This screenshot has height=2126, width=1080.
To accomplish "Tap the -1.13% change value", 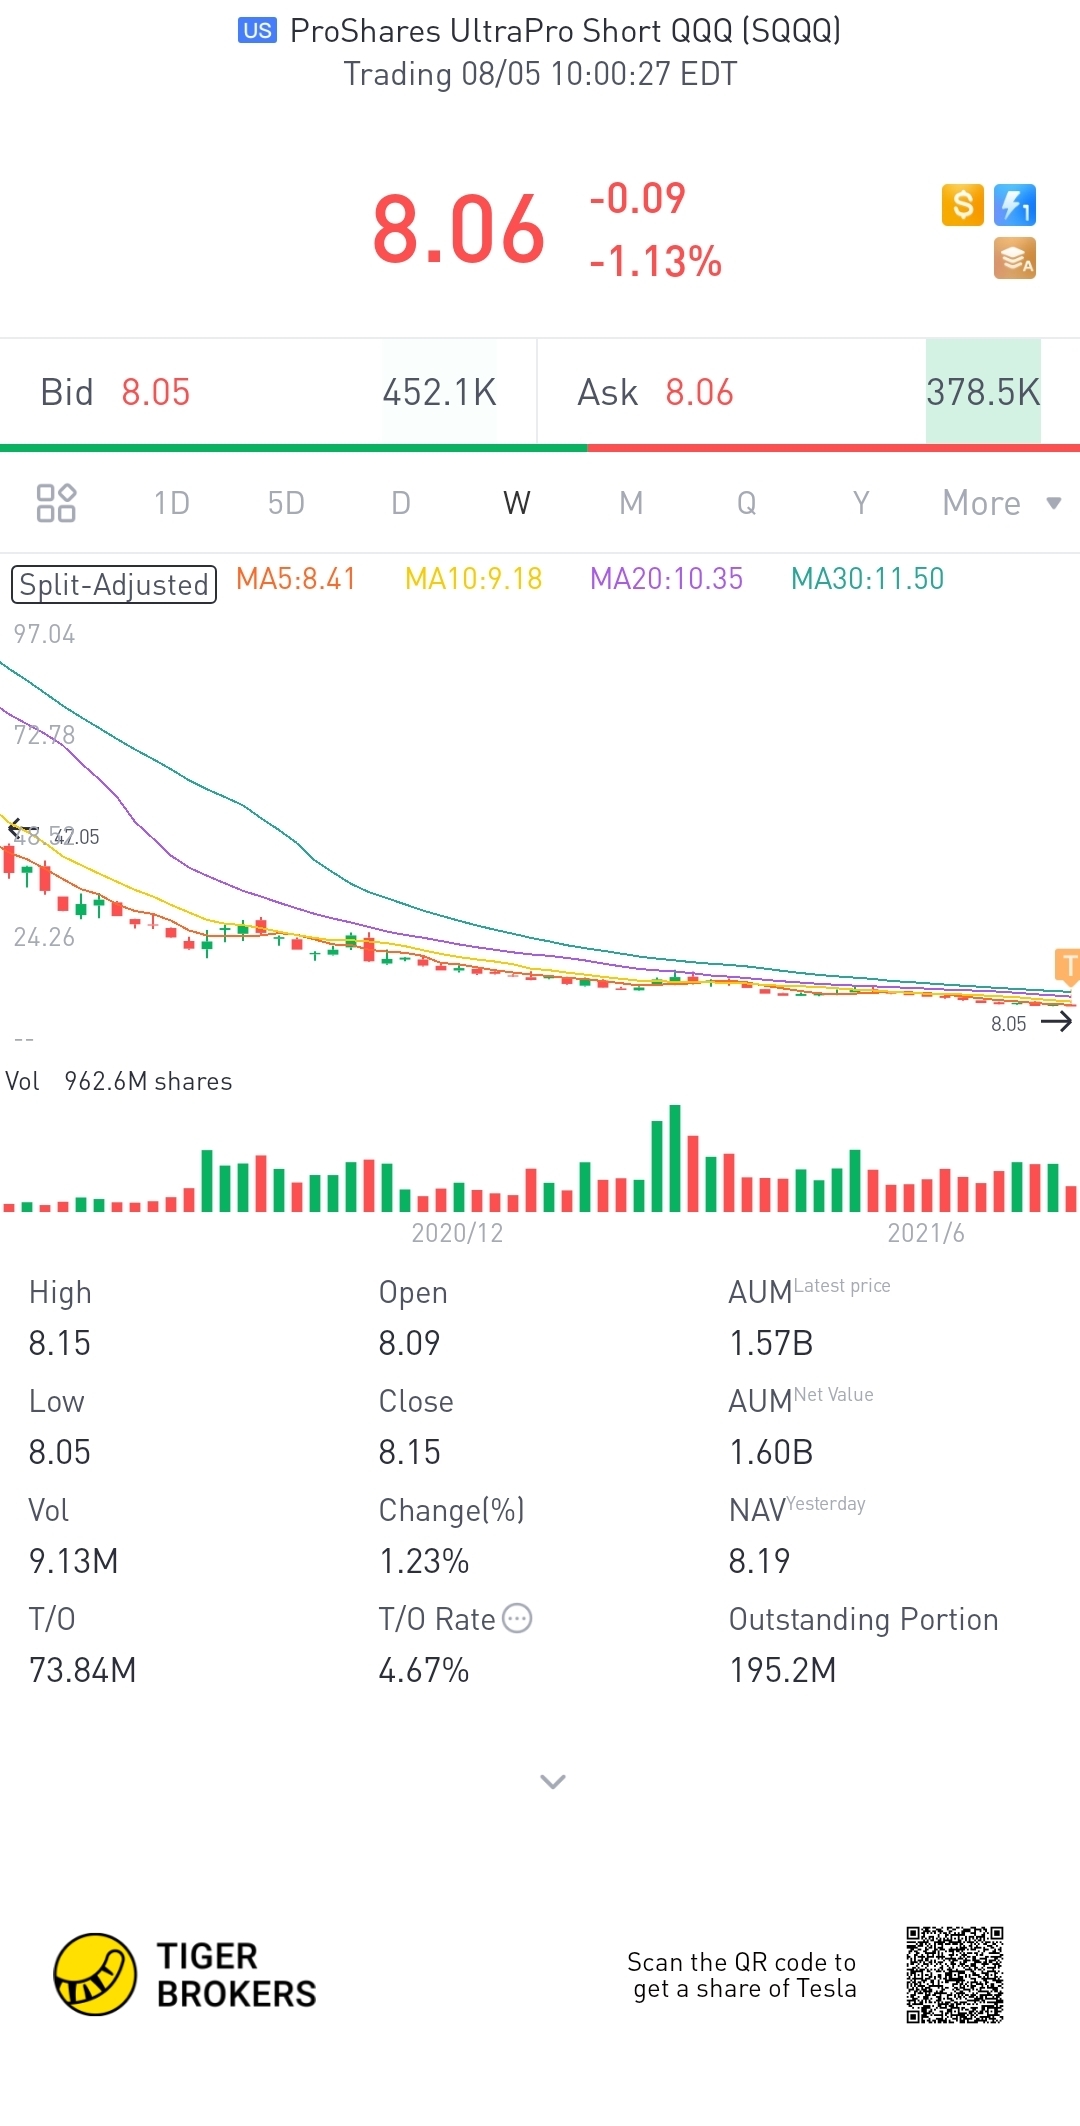I will click(655, 261).
